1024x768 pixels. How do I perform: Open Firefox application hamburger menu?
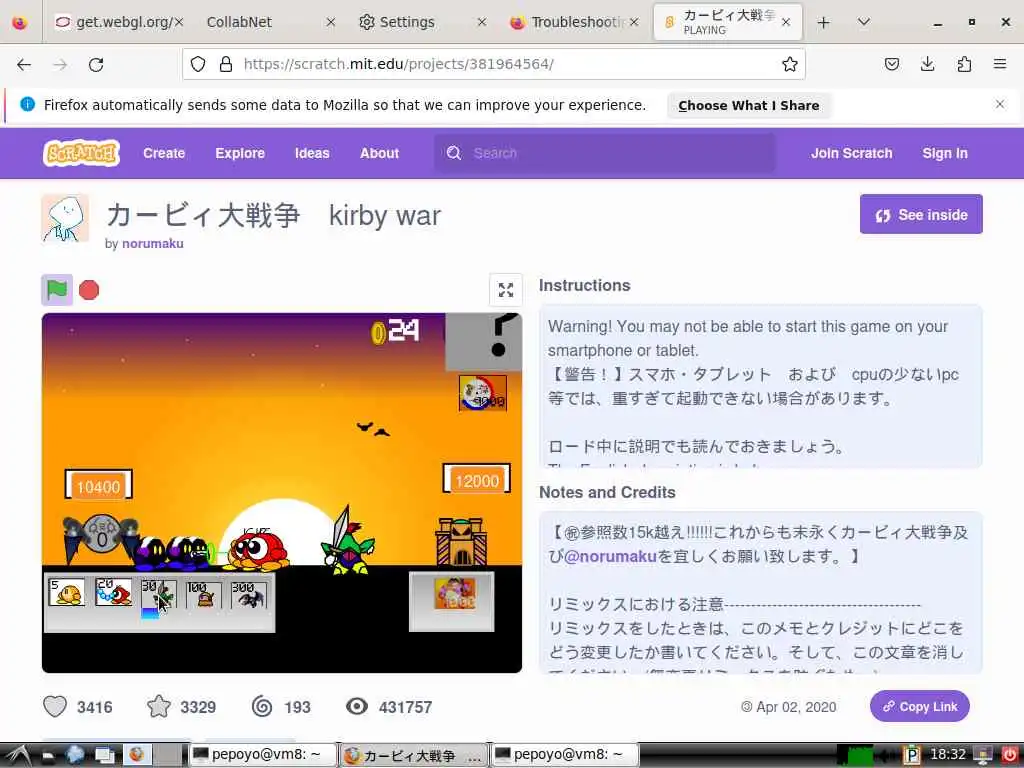pos(1000,64)
